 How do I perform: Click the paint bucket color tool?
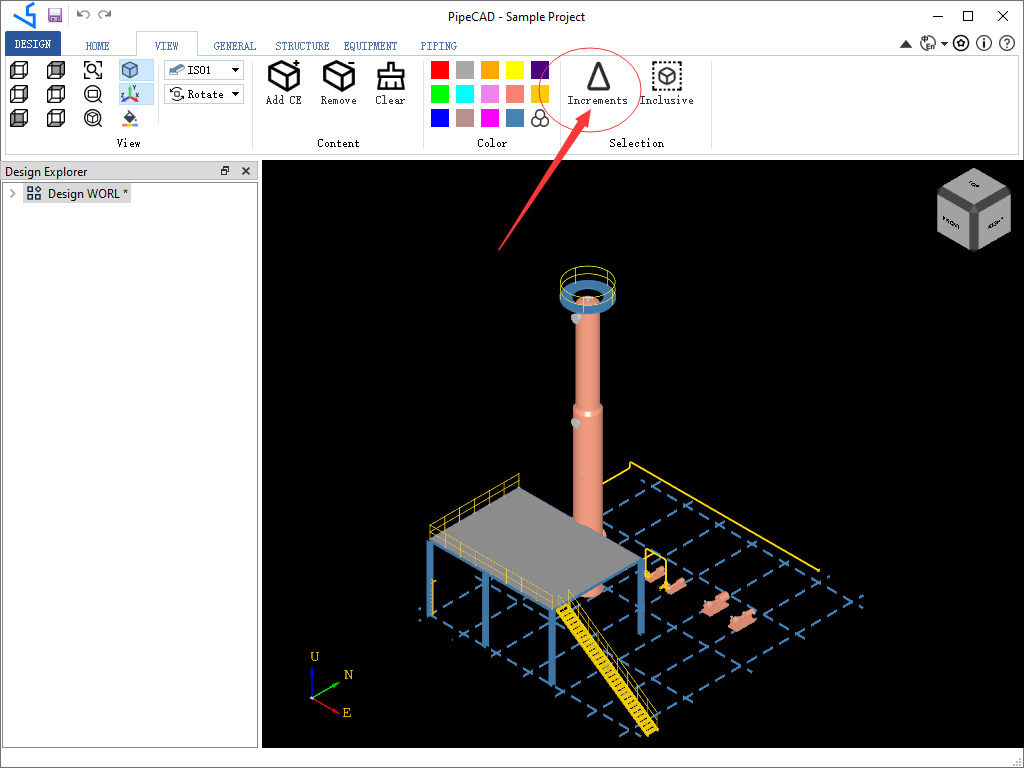click(x=129, y=118)
